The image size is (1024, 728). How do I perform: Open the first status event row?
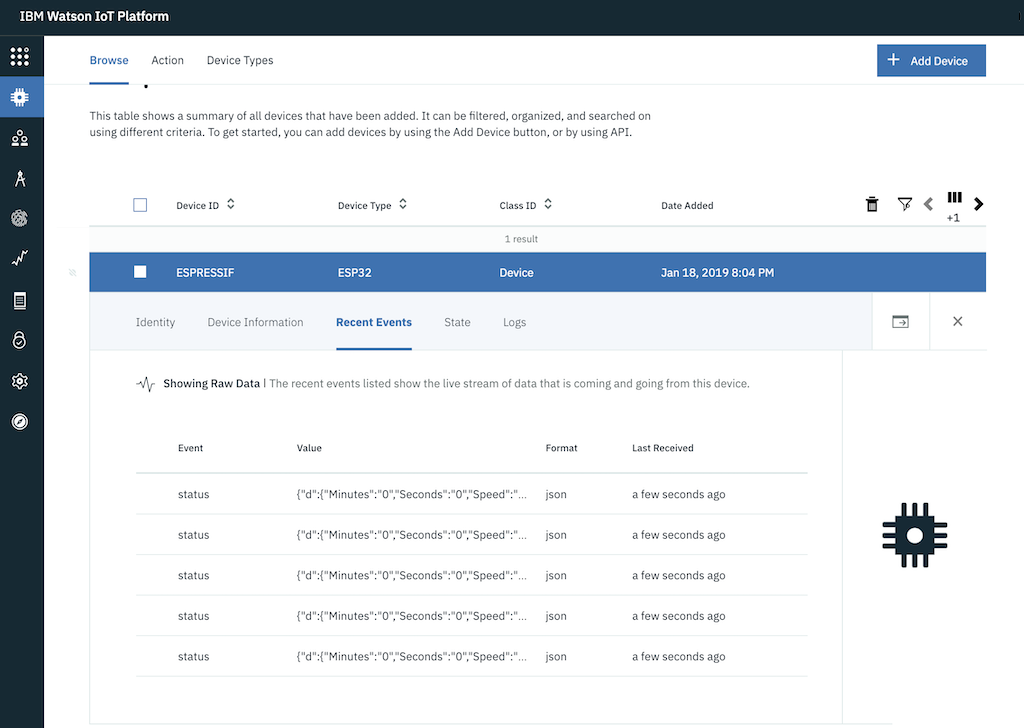[472, 494]
